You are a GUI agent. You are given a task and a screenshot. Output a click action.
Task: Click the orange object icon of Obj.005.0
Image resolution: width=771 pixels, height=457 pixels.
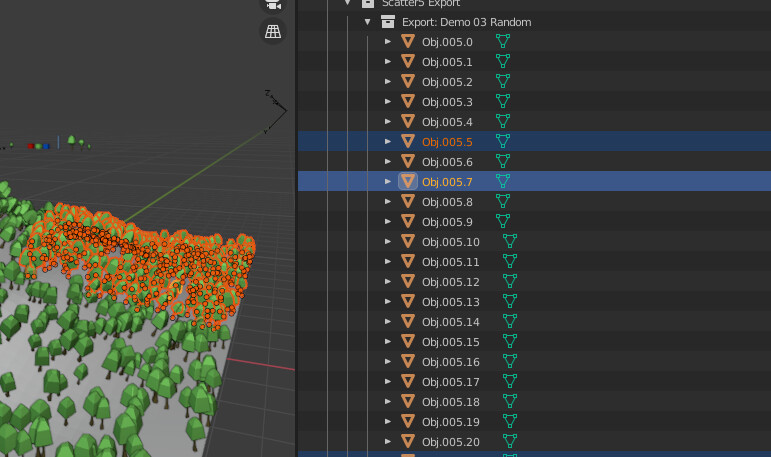tap(408, 41)
